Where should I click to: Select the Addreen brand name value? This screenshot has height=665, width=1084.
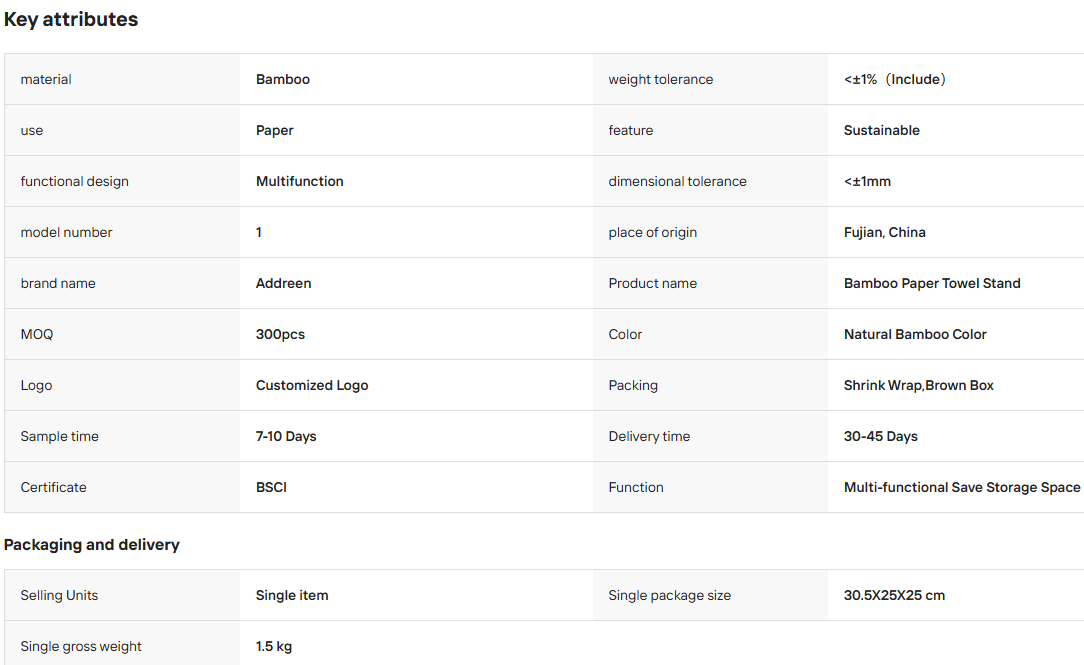pyautogui.click(x=283, y=283)
